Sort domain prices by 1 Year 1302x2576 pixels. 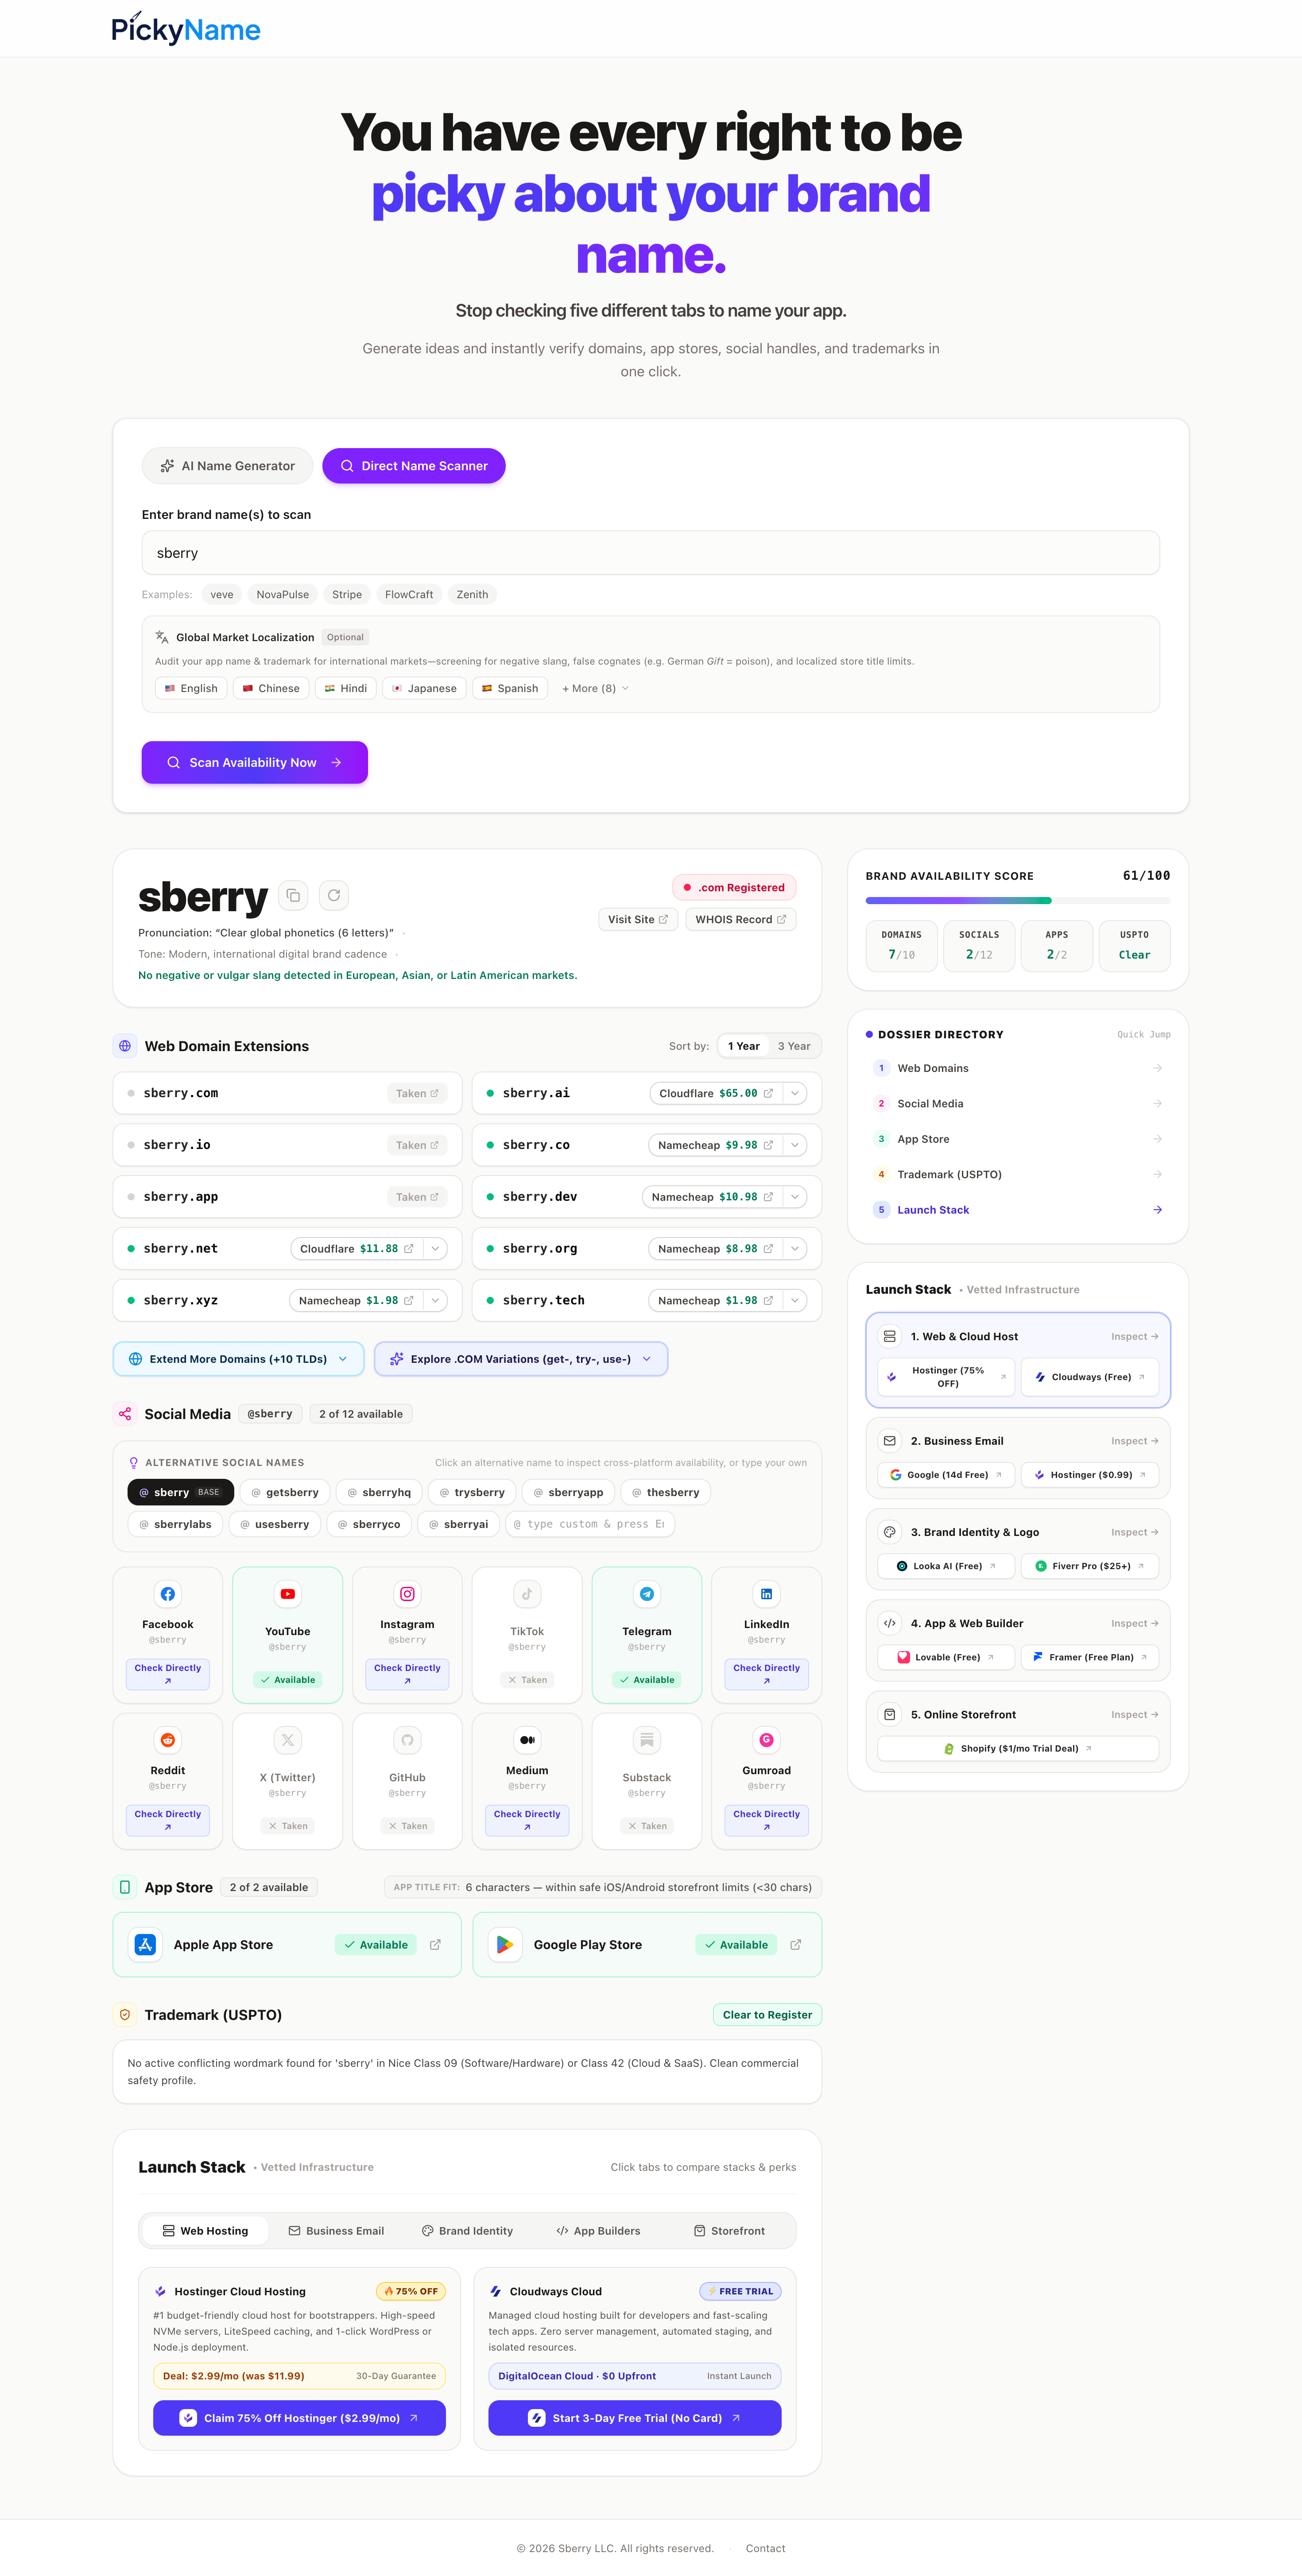pos(743,1046)
